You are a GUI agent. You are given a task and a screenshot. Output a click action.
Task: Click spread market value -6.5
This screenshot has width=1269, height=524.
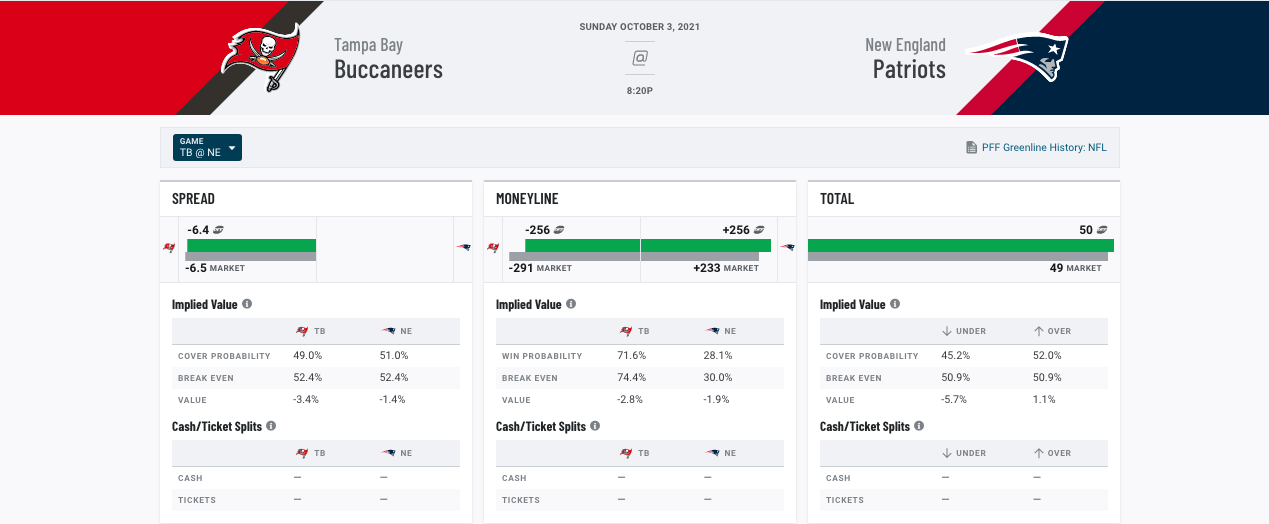click(196, 268)
